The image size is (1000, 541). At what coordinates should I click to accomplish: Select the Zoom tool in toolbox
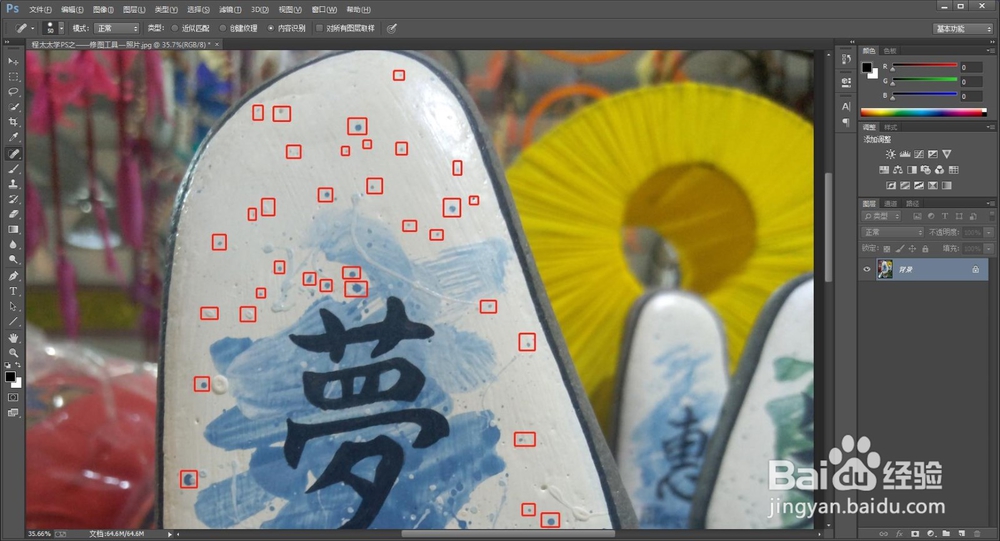[13, 353]
